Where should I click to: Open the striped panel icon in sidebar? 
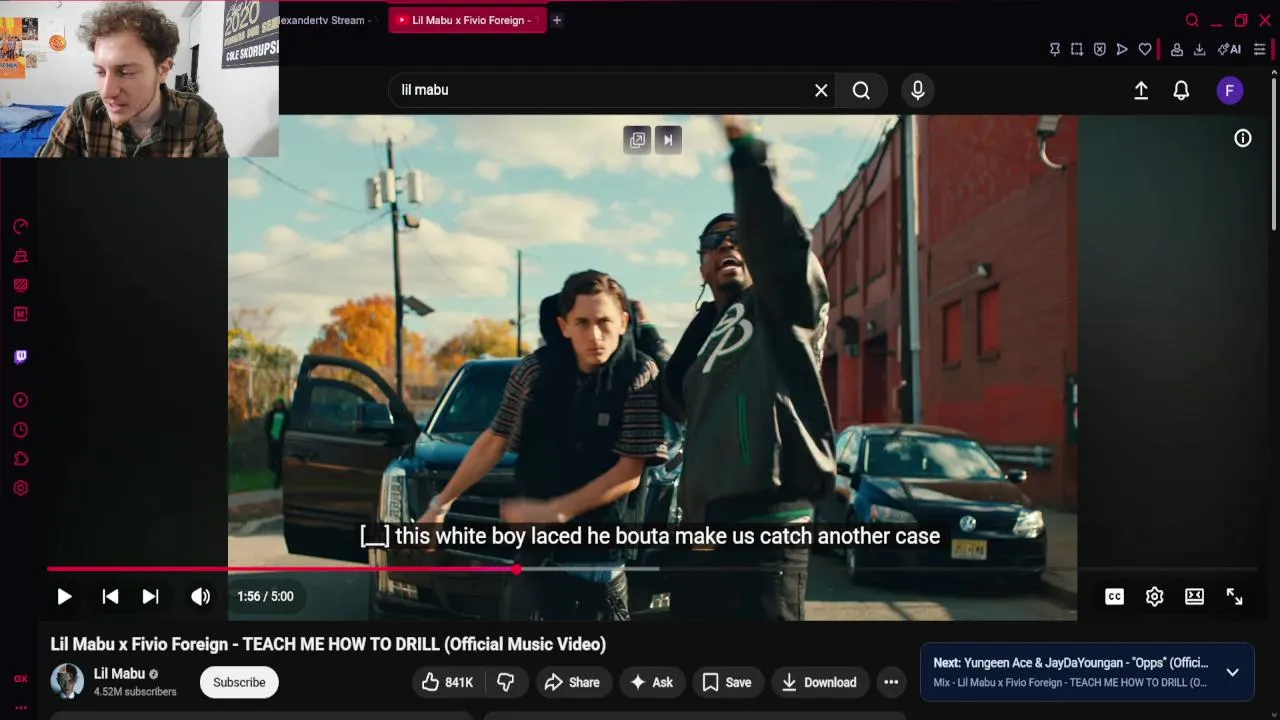click(20, 285)
